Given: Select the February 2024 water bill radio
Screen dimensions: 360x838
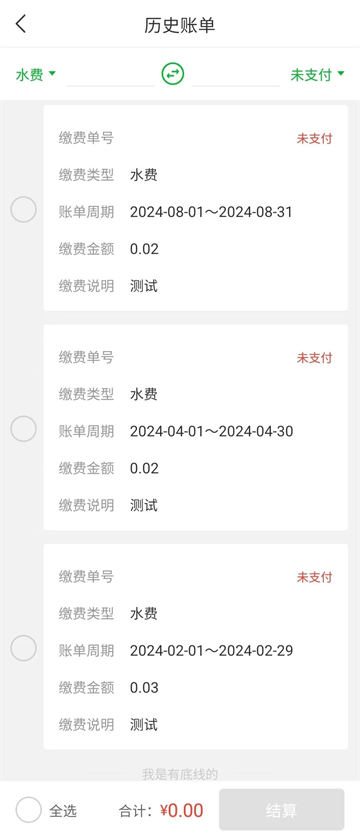Looking at the screenshot, I should pos(24,648).
